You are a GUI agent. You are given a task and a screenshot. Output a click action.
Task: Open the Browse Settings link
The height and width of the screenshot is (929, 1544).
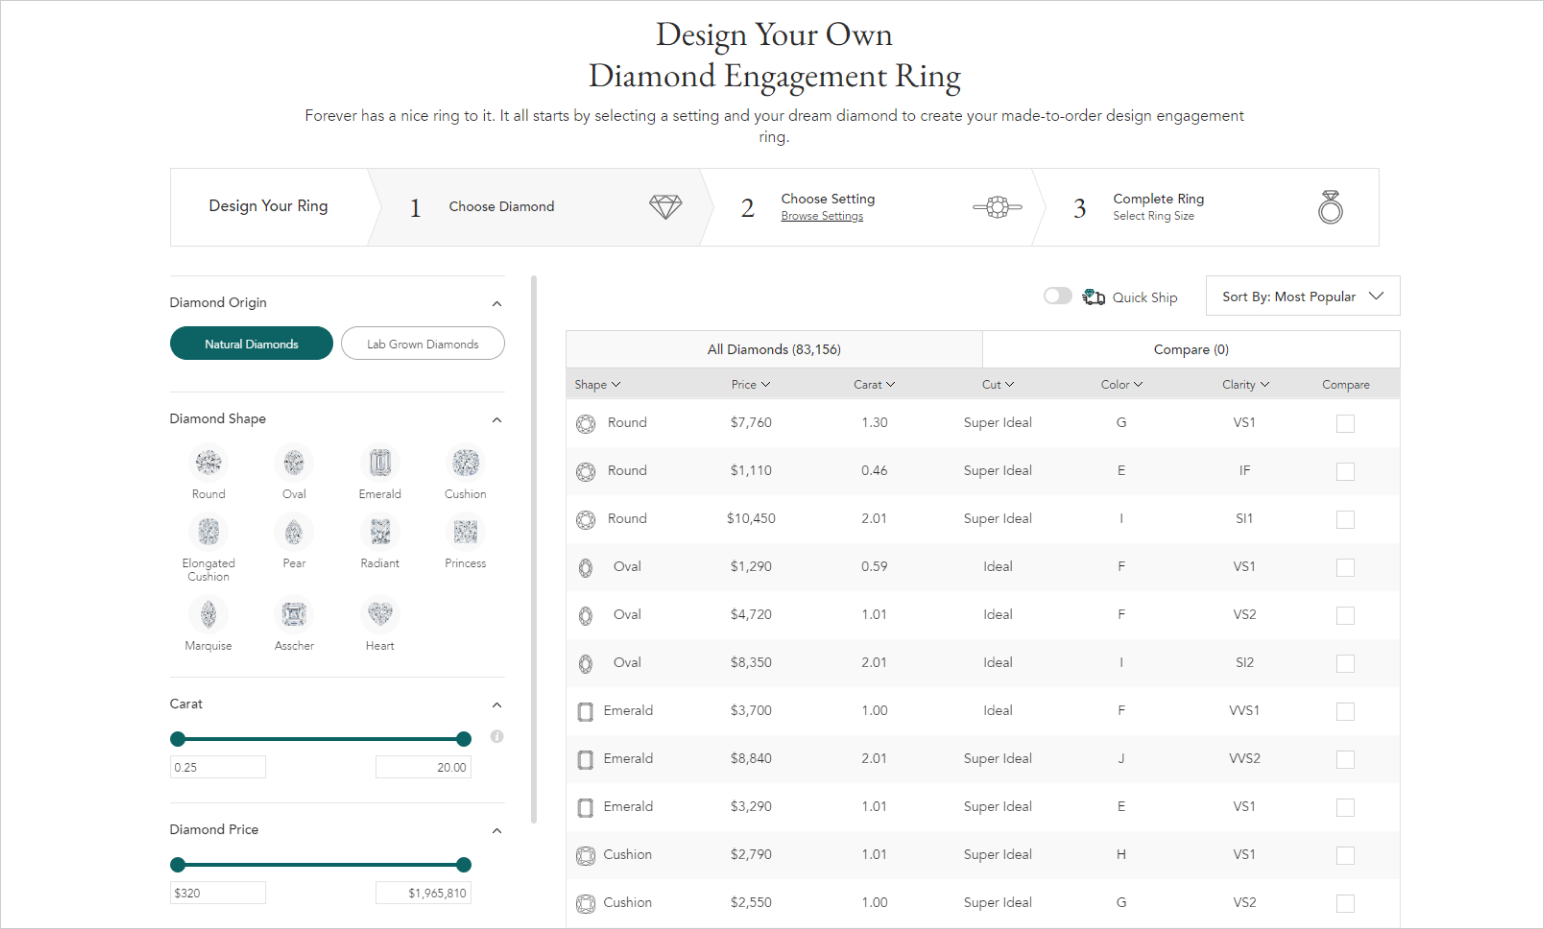pyautogui.click(x=822, y=216)
